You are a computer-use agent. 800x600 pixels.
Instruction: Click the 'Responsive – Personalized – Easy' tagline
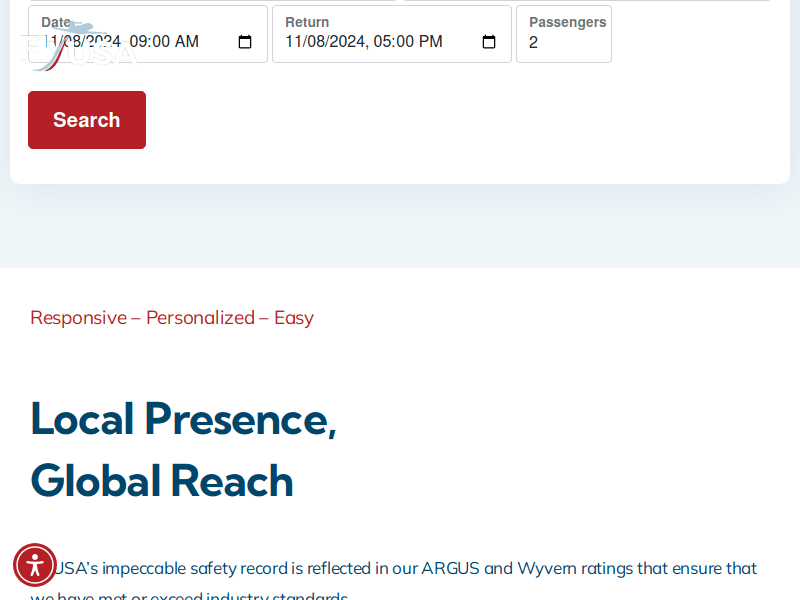172,318
